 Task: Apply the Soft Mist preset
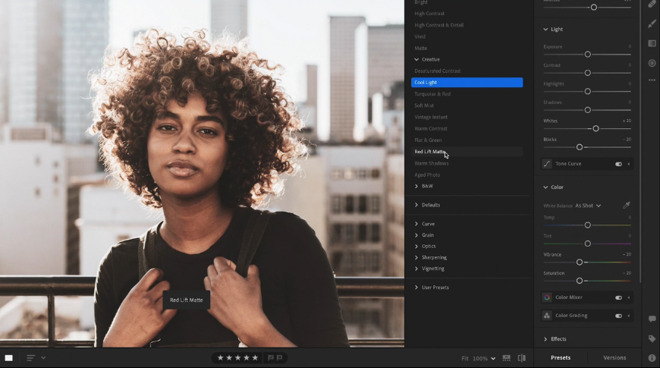point(424,106)
